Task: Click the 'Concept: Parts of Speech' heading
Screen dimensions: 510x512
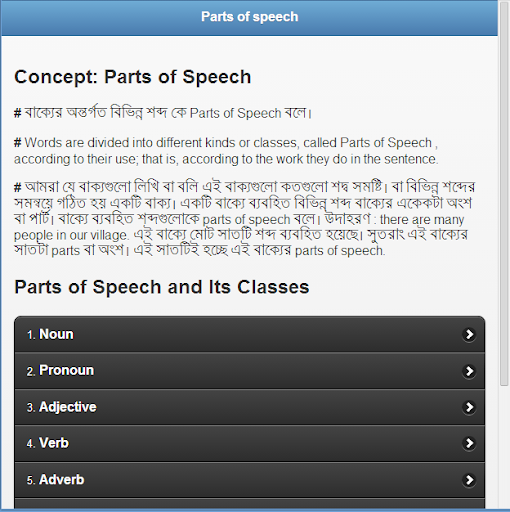Action: click(x=133, y=77)
